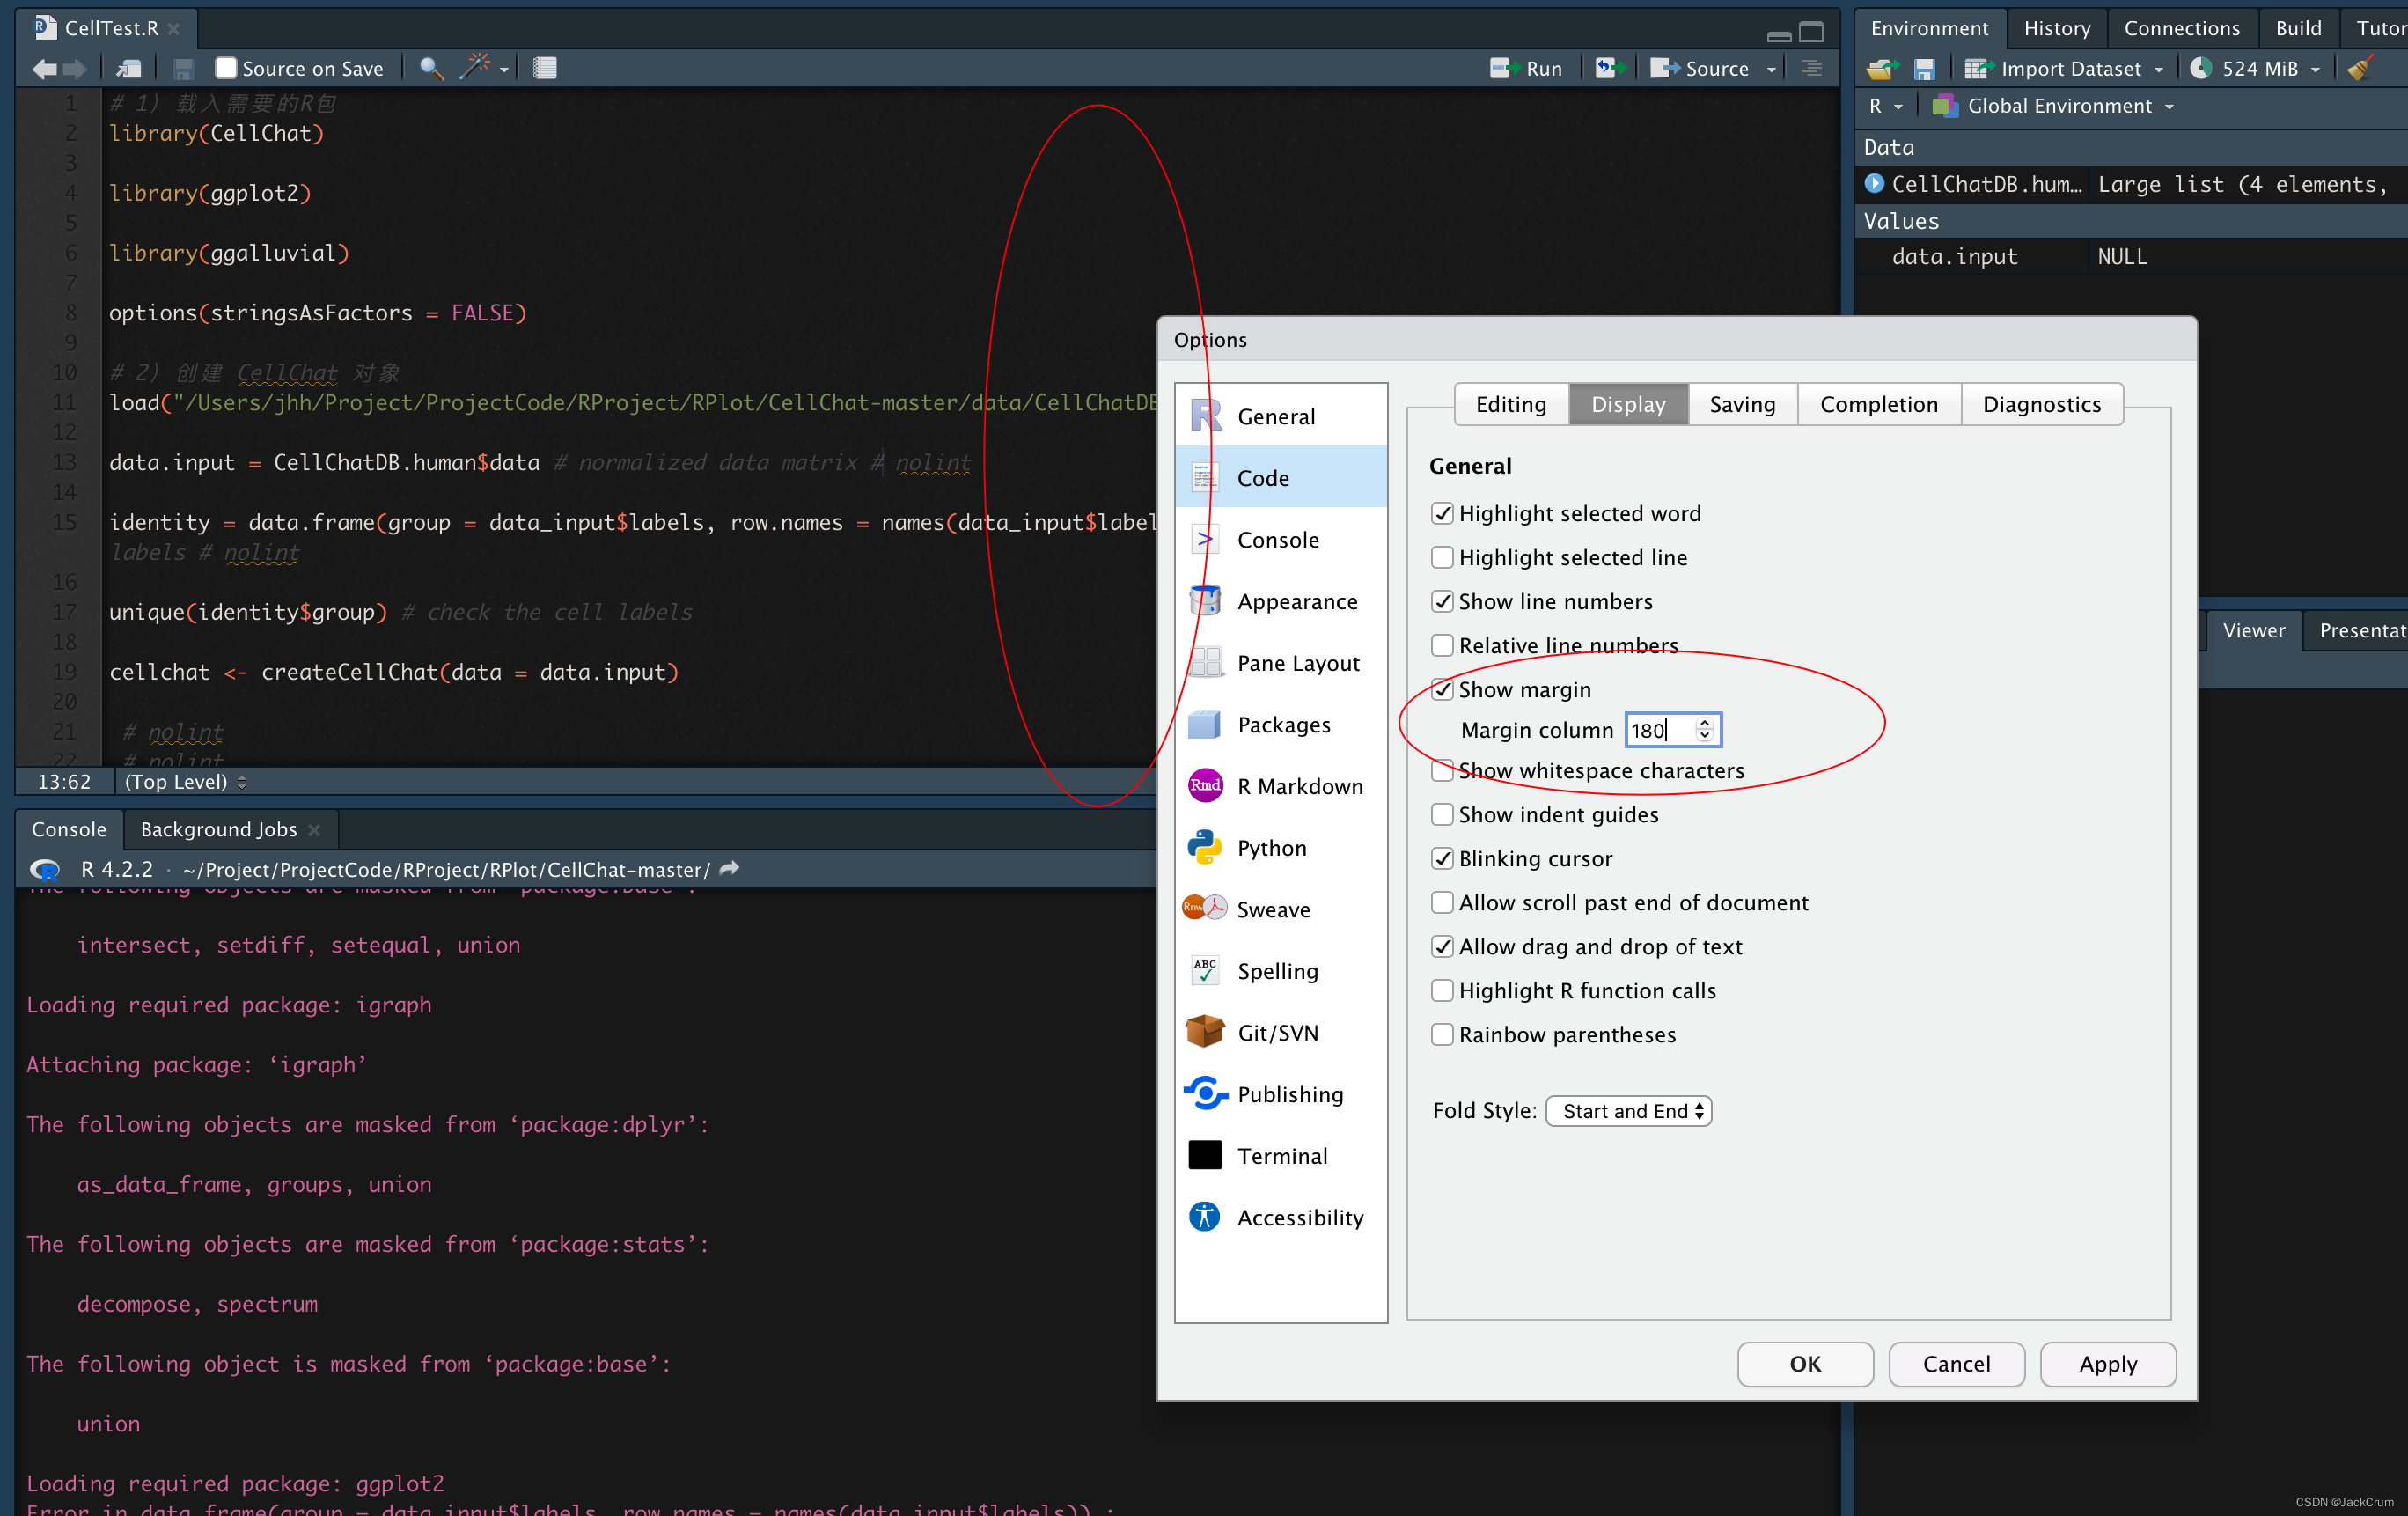Open the code tools magic wand
Image resolution: width=2408 pixels, height=1516 pixels.
(475, 67)
